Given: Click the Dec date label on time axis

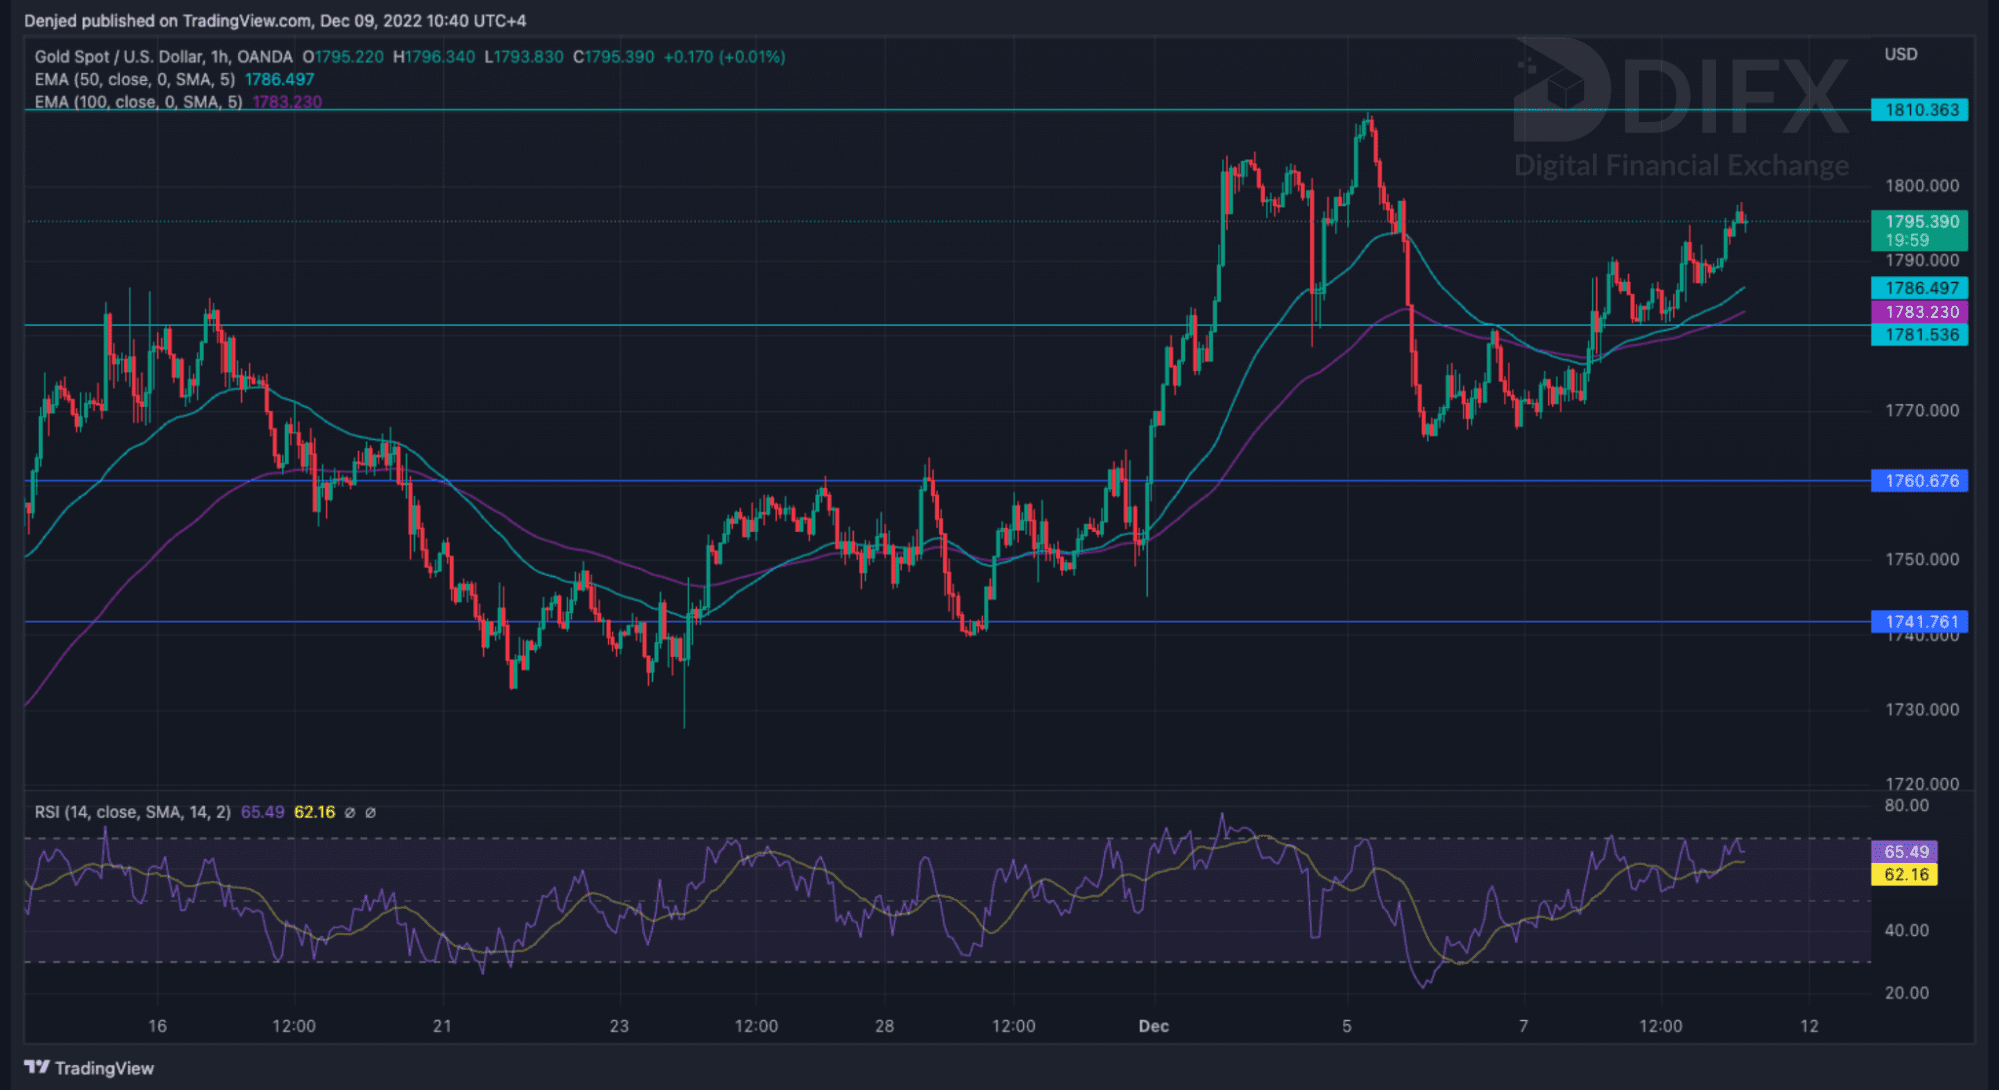Looking at the screenshot, I should click(x=1153, y=1026).
